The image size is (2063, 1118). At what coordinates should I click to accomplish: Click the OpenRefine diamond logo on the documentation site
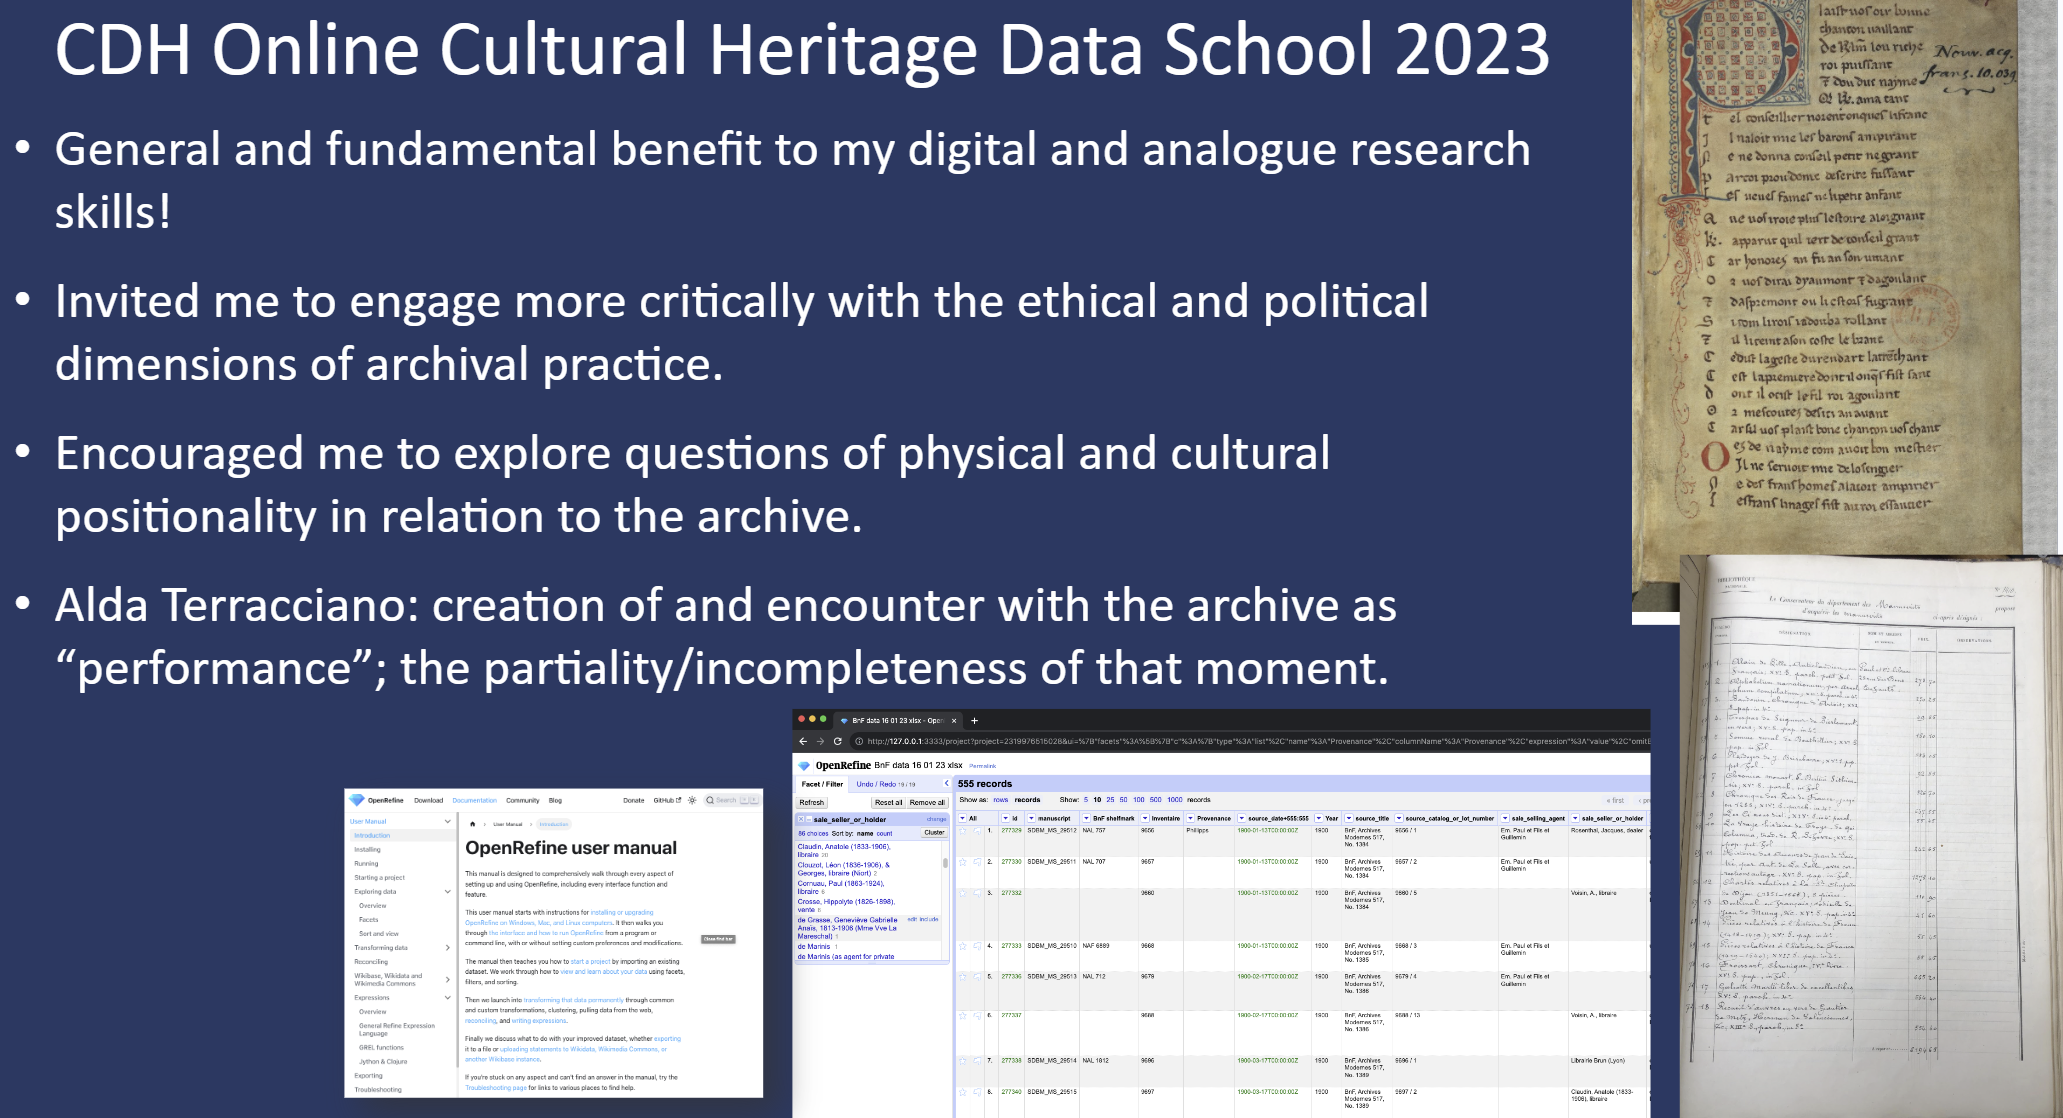coord(358,799)
